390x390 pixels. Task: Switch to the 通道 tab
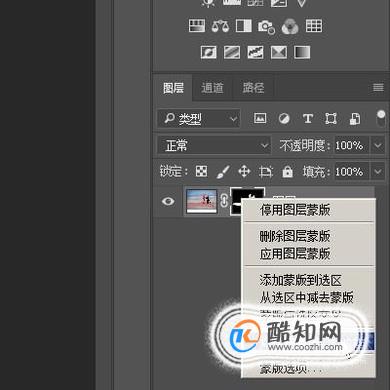click(x=212, y=88)
